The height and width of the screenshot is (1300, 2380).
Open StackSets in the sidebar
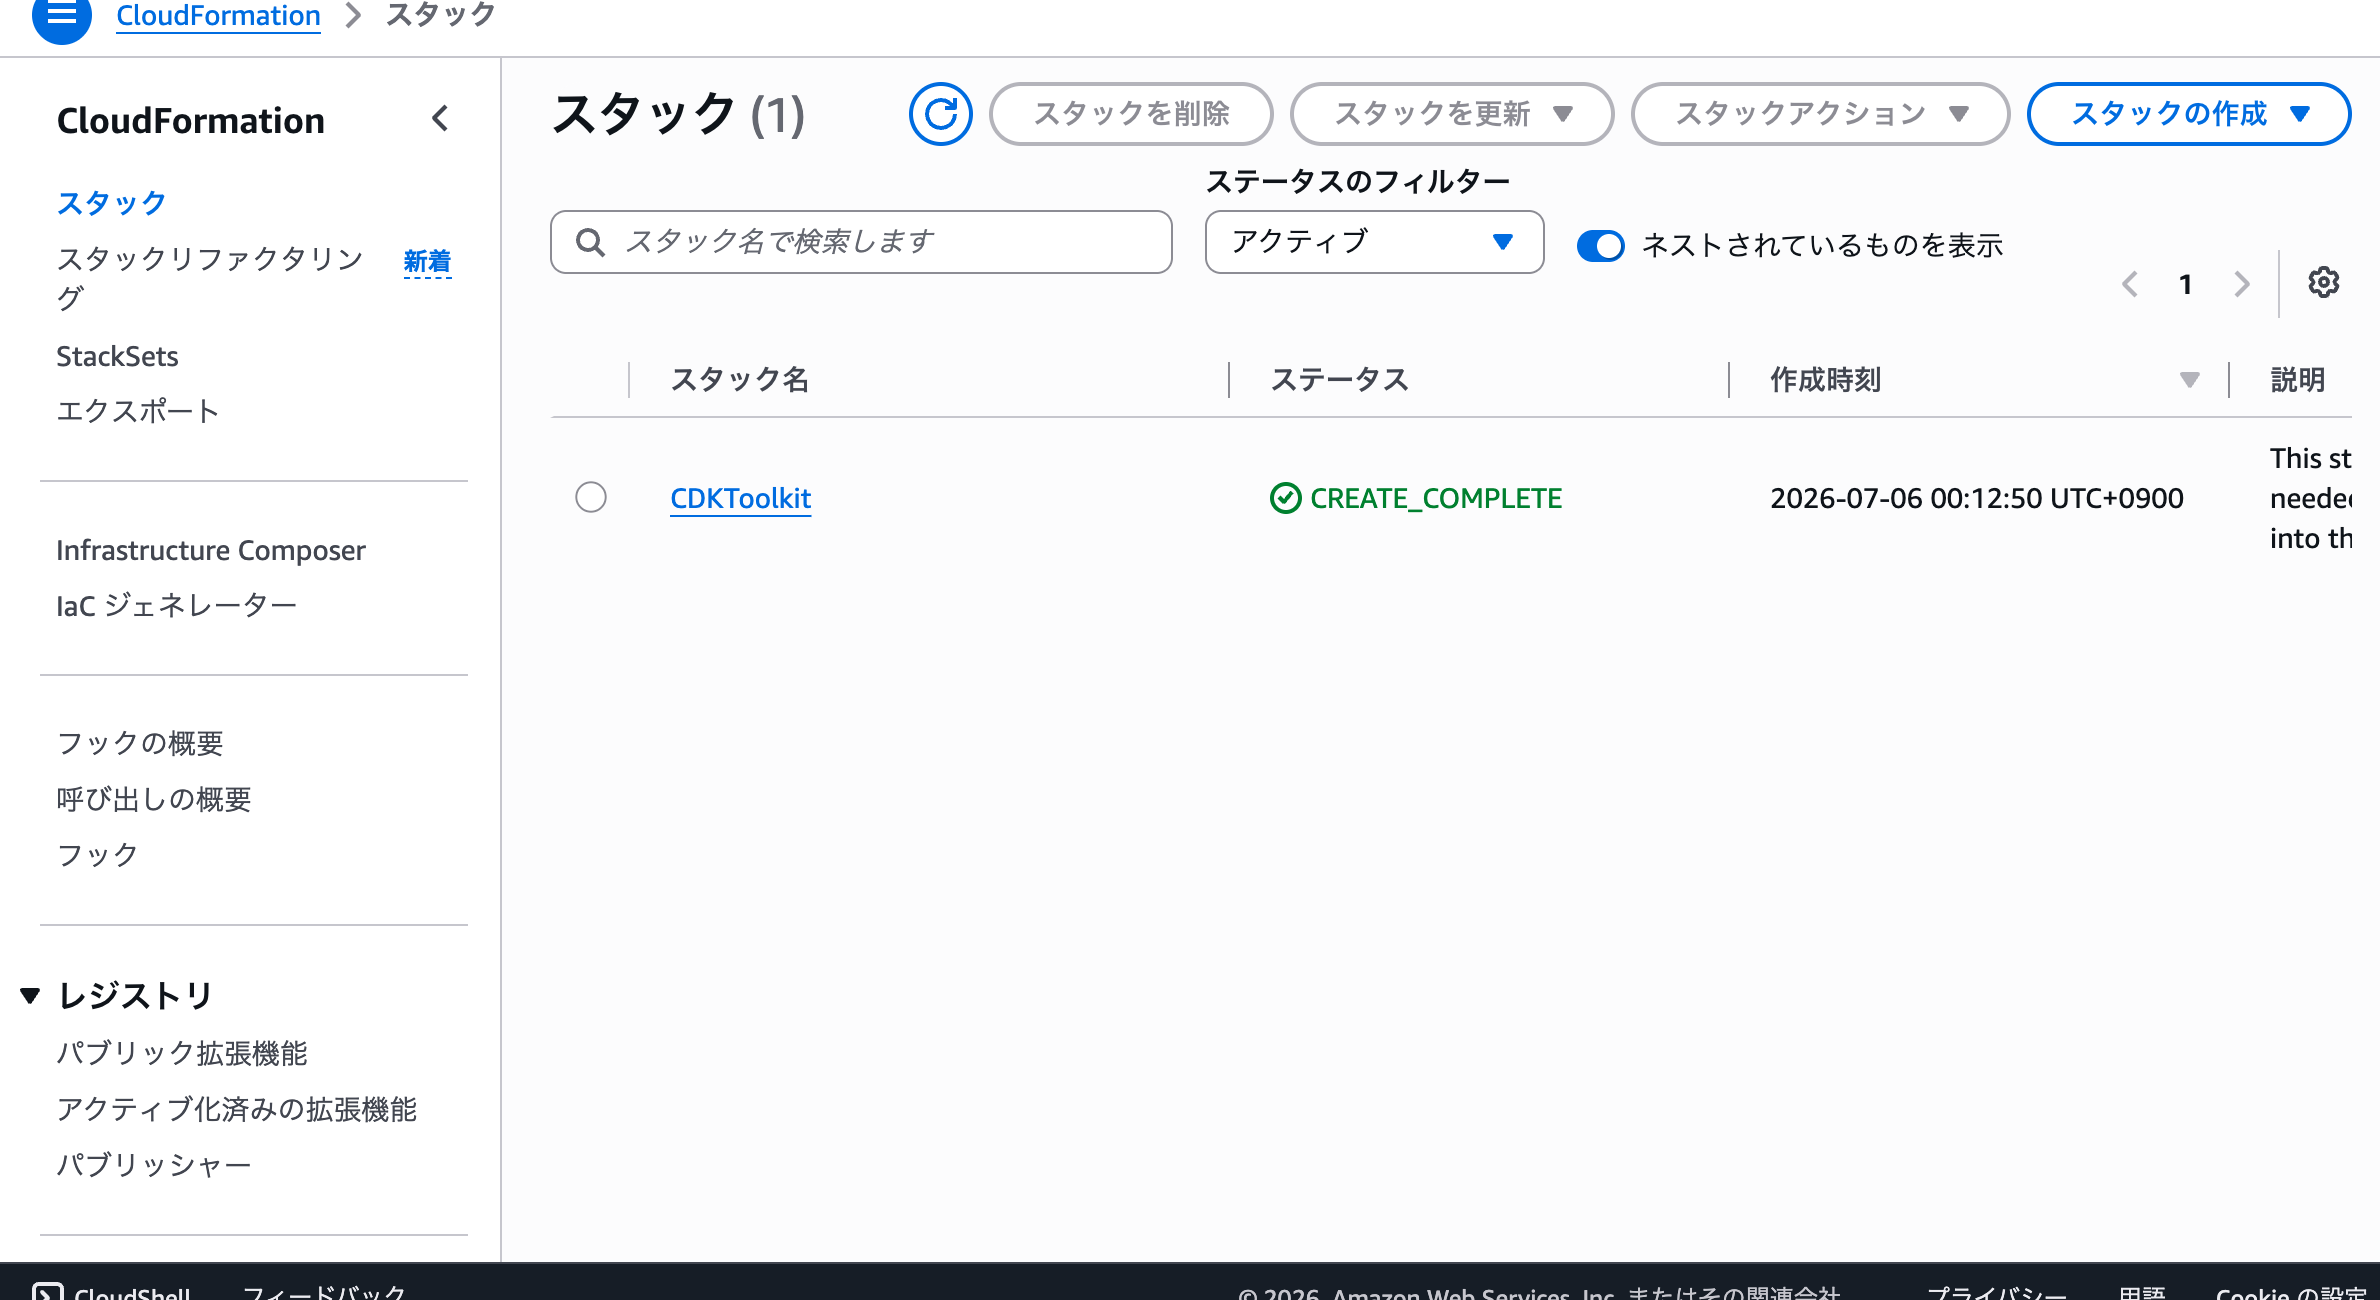117,357
